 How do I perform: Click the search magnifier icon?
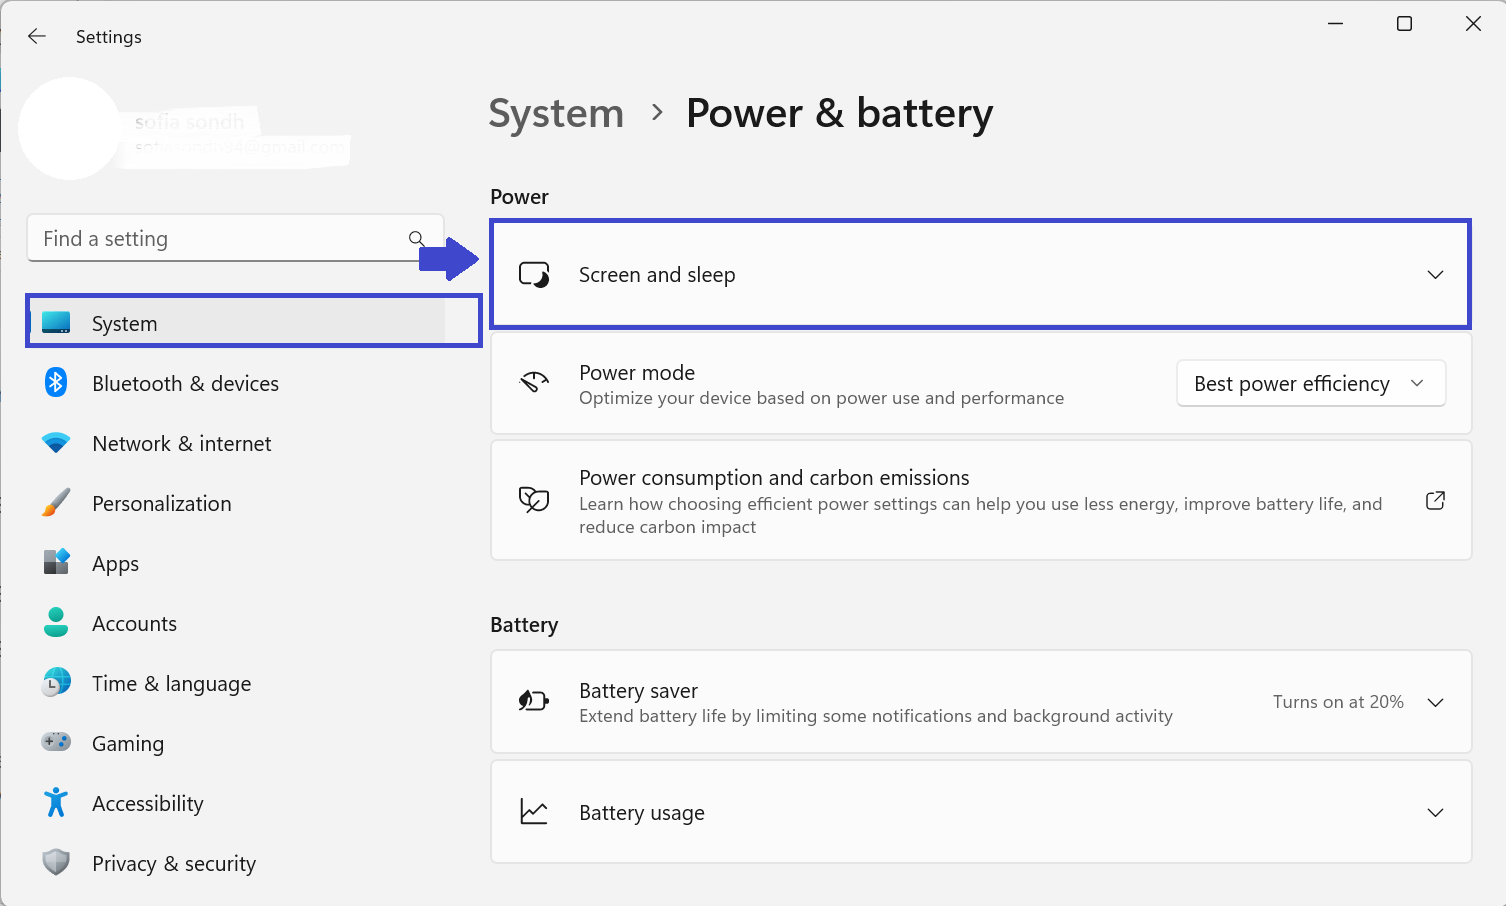[x=416, y=238]
